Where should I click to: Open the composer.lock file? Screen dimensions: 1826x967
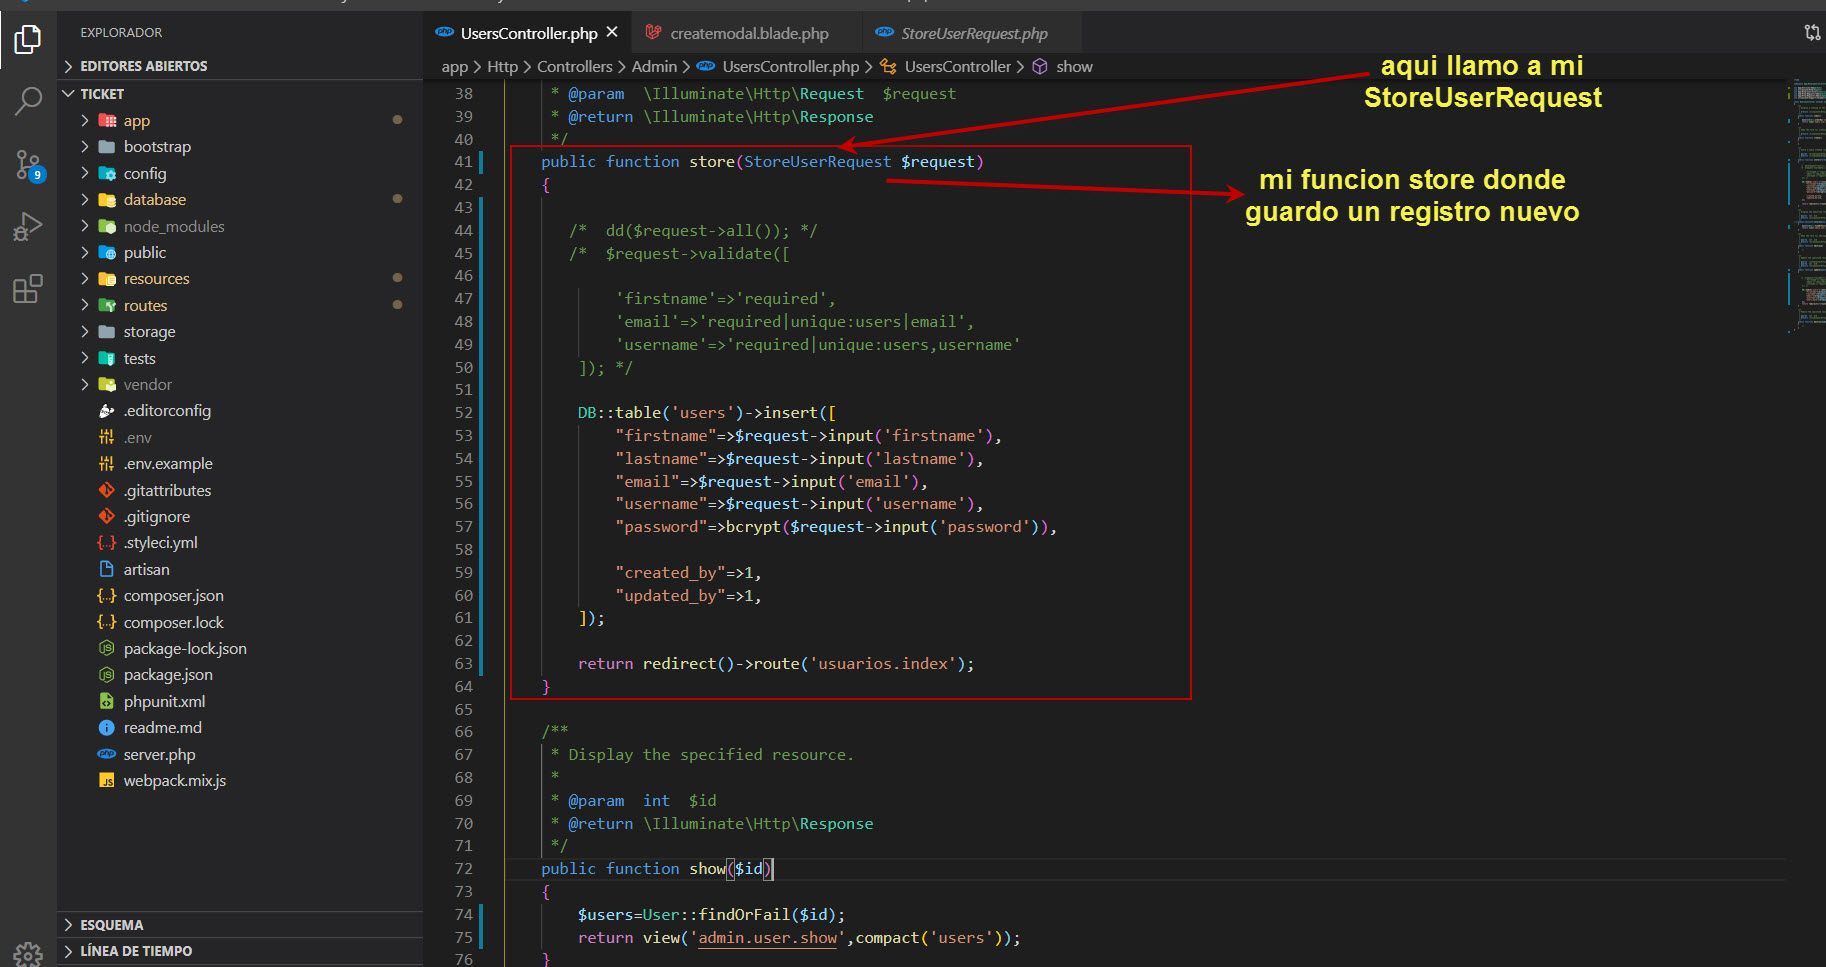[240, 622]
